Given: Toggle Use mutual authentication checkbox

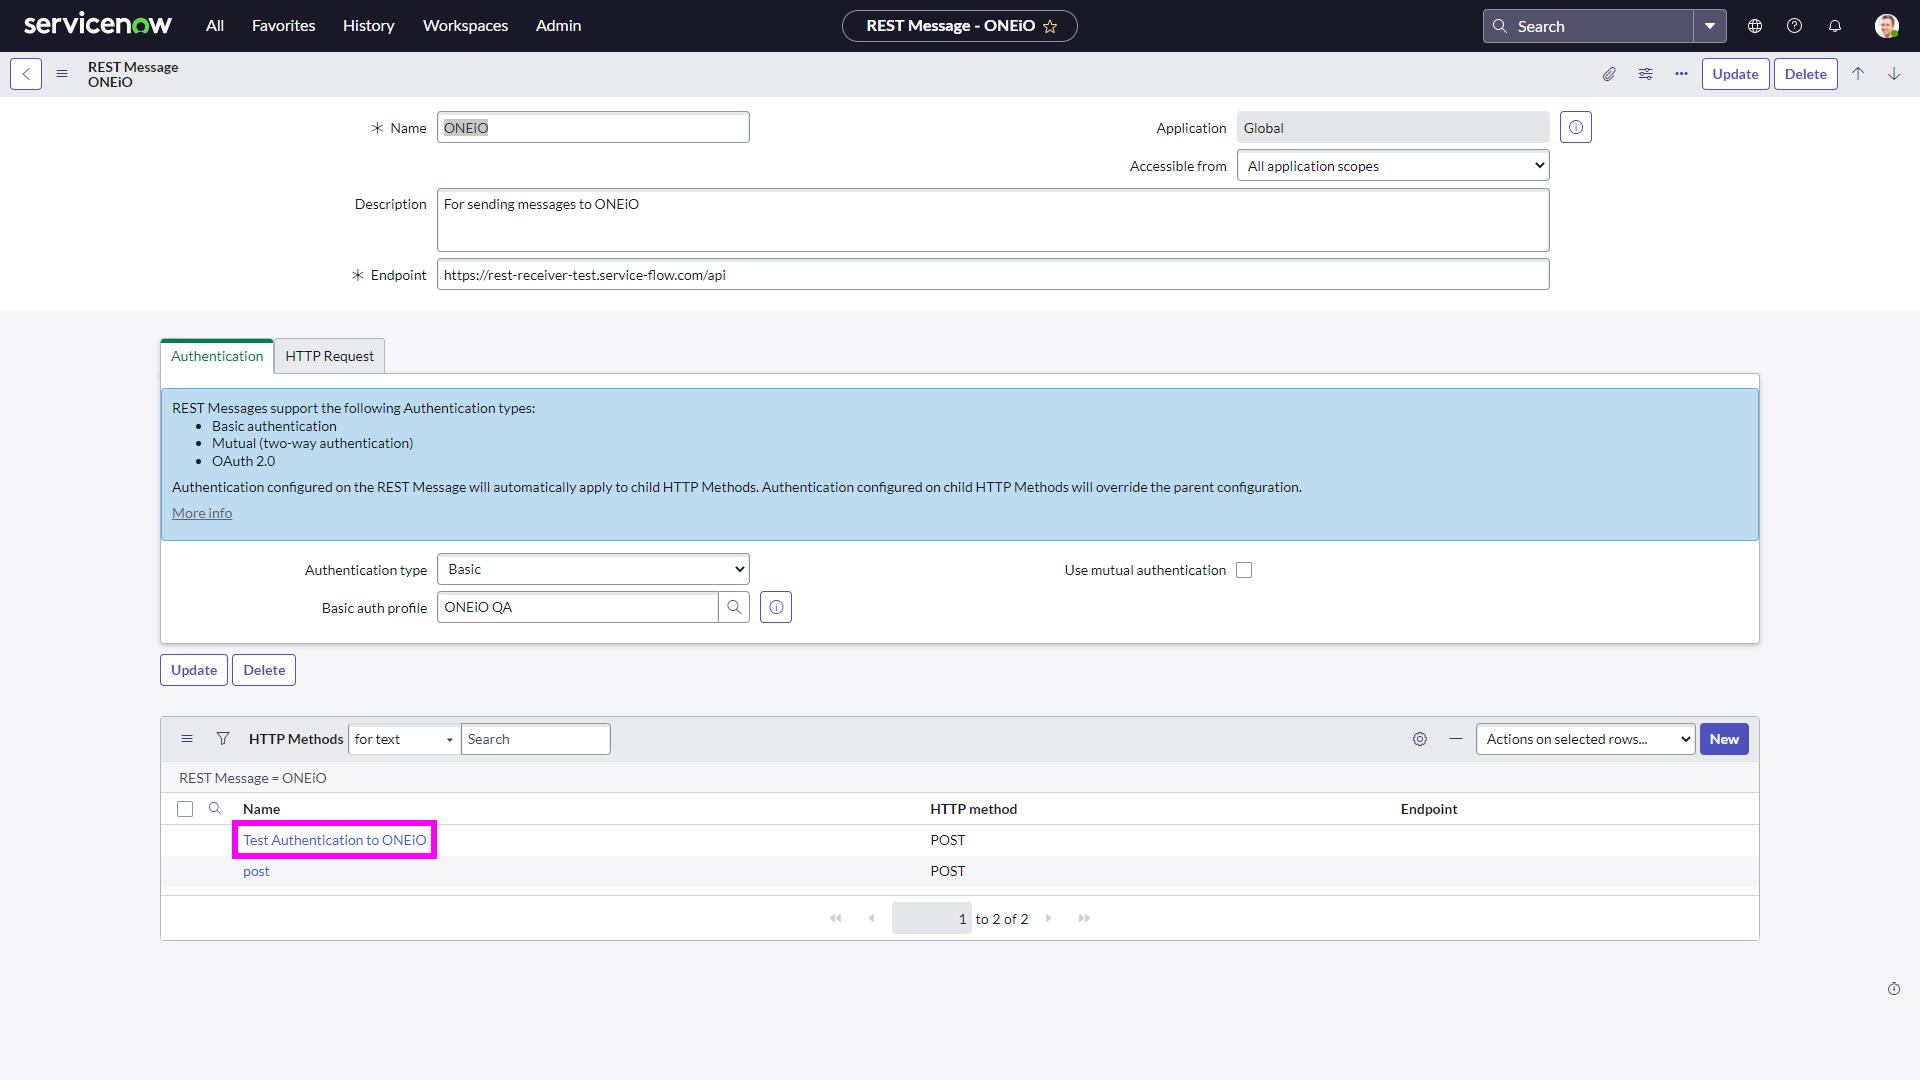Looking at the screenshot, I should pos(1244,570).
